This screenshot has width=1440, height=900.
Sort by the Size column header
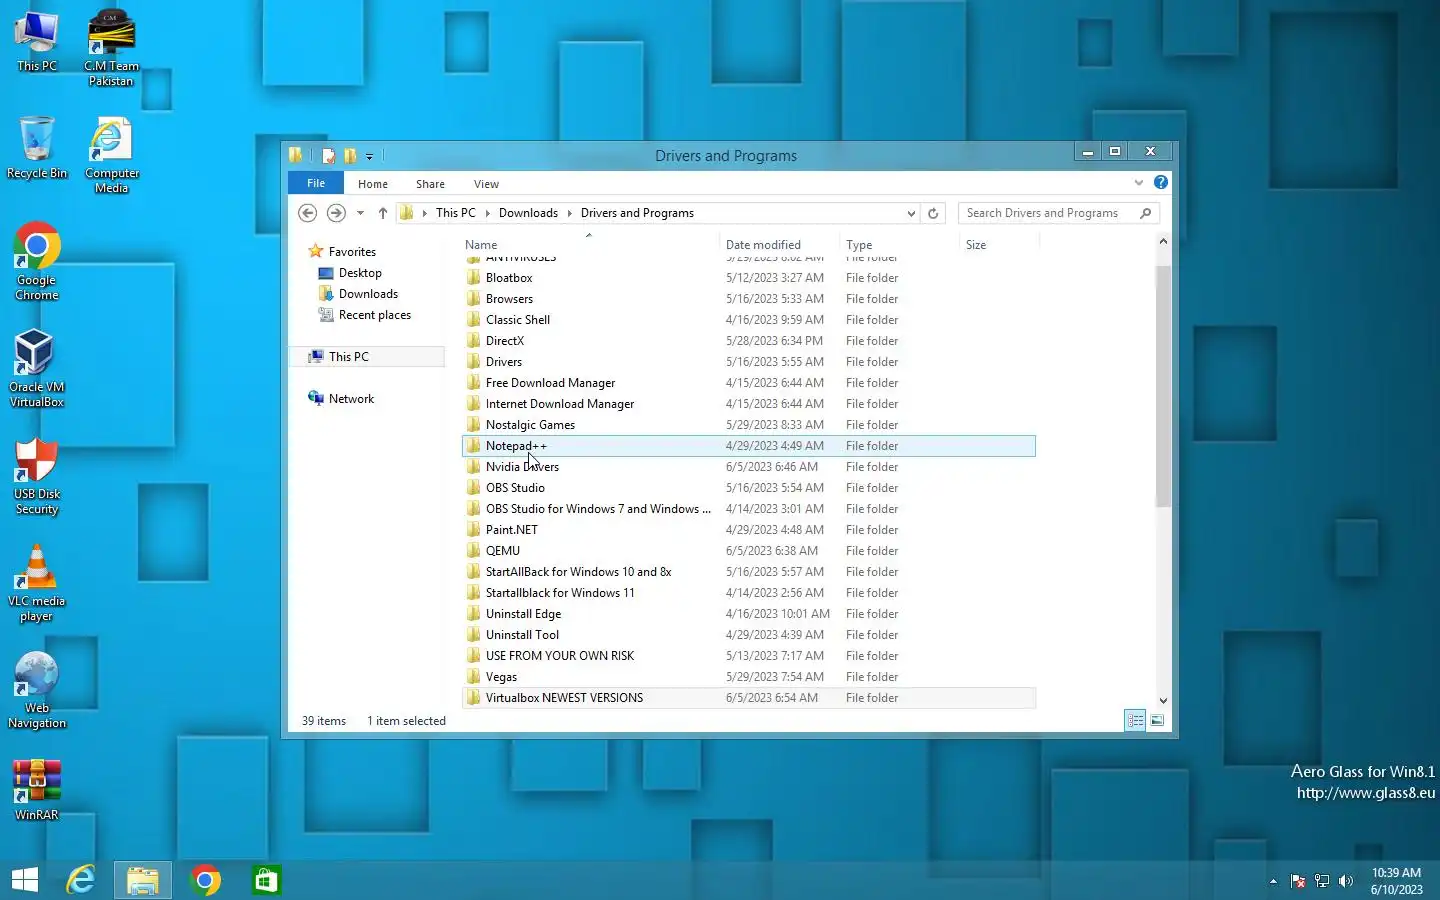click(999, 244)
